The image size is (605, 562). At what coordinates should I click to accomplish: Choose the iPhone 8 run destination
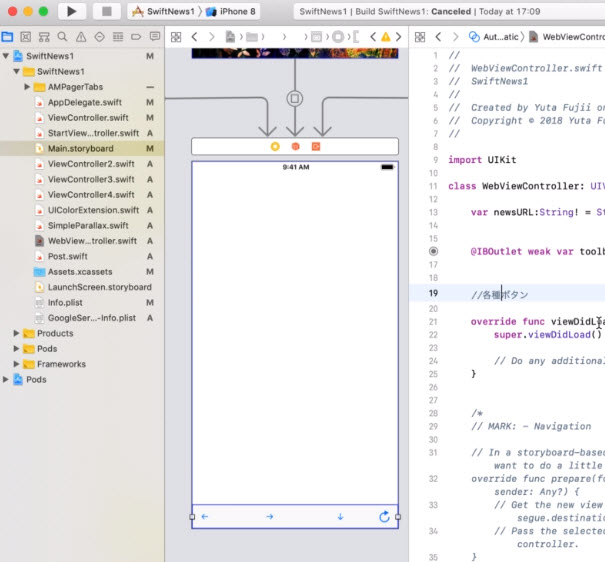231,12
